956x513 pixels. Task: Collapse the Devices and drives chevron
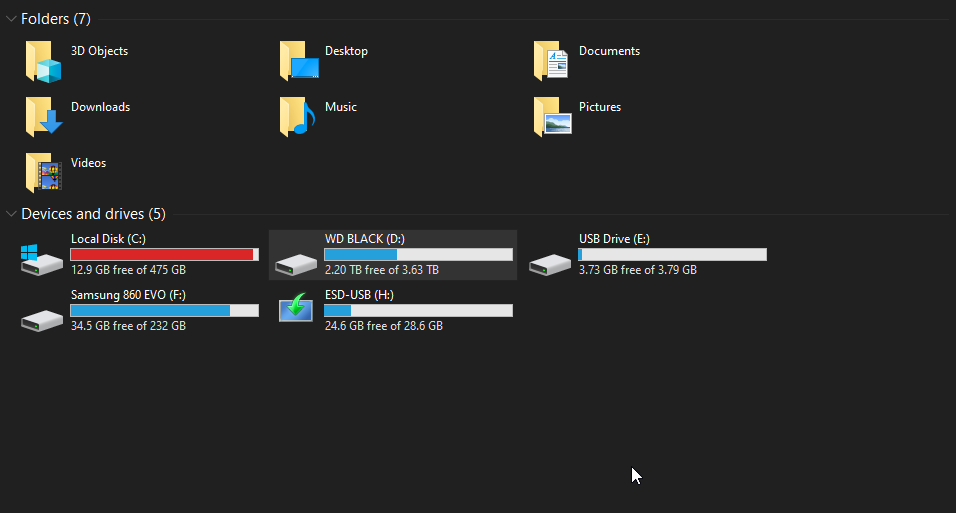pyautogui.click(x=11, y=214)
